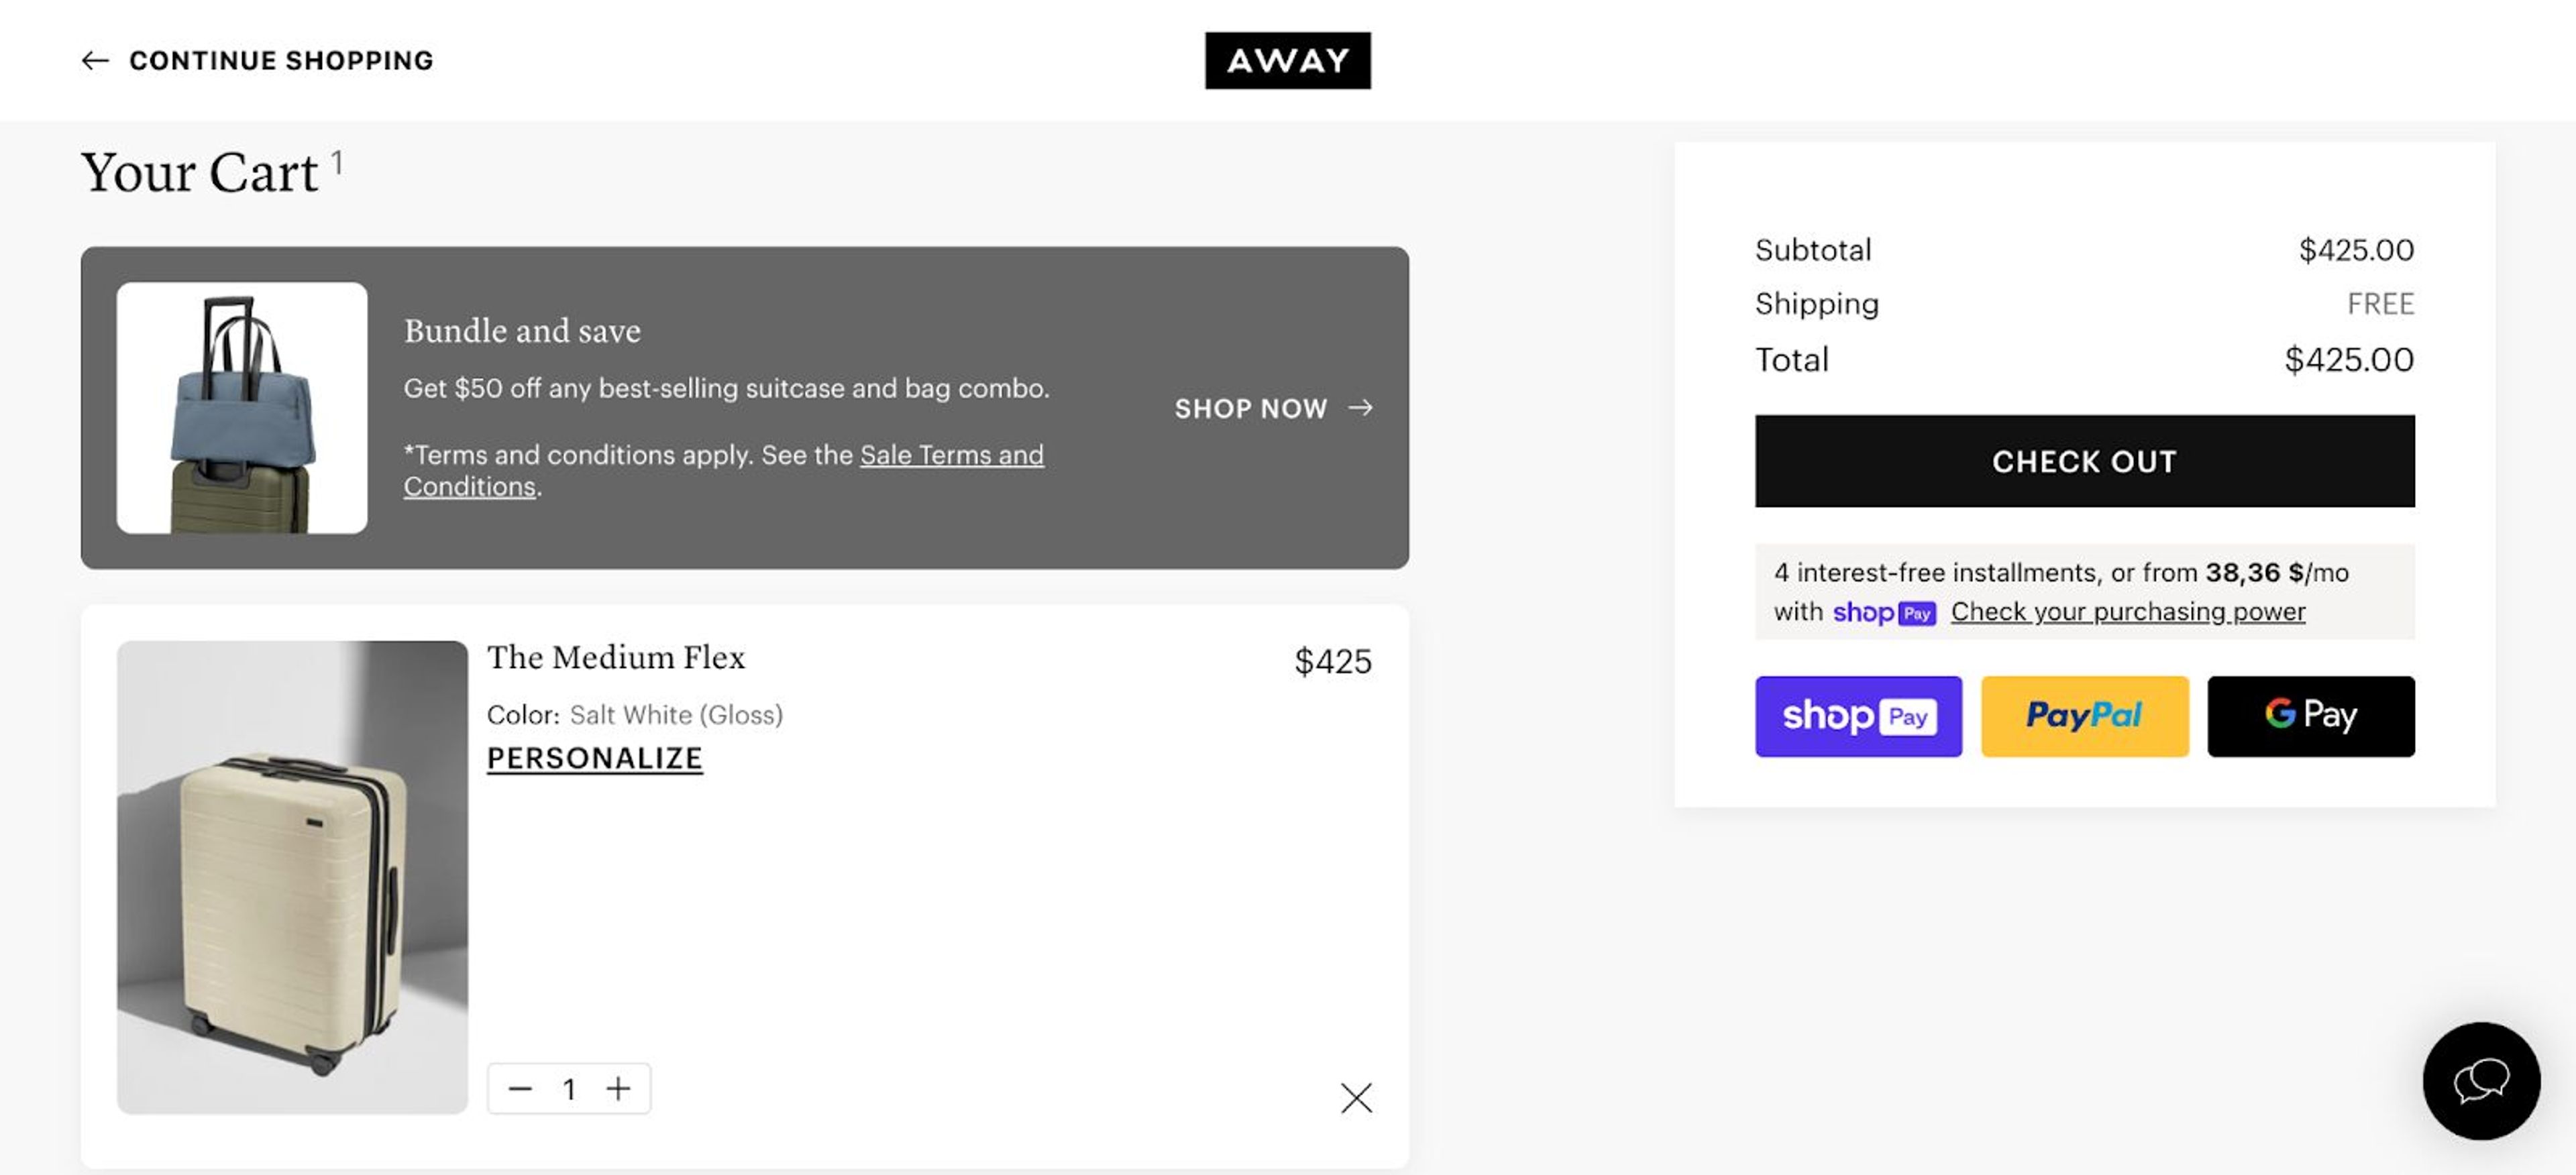
Task: Increase quantity with the plus icon
Action: click(619, 1088)
